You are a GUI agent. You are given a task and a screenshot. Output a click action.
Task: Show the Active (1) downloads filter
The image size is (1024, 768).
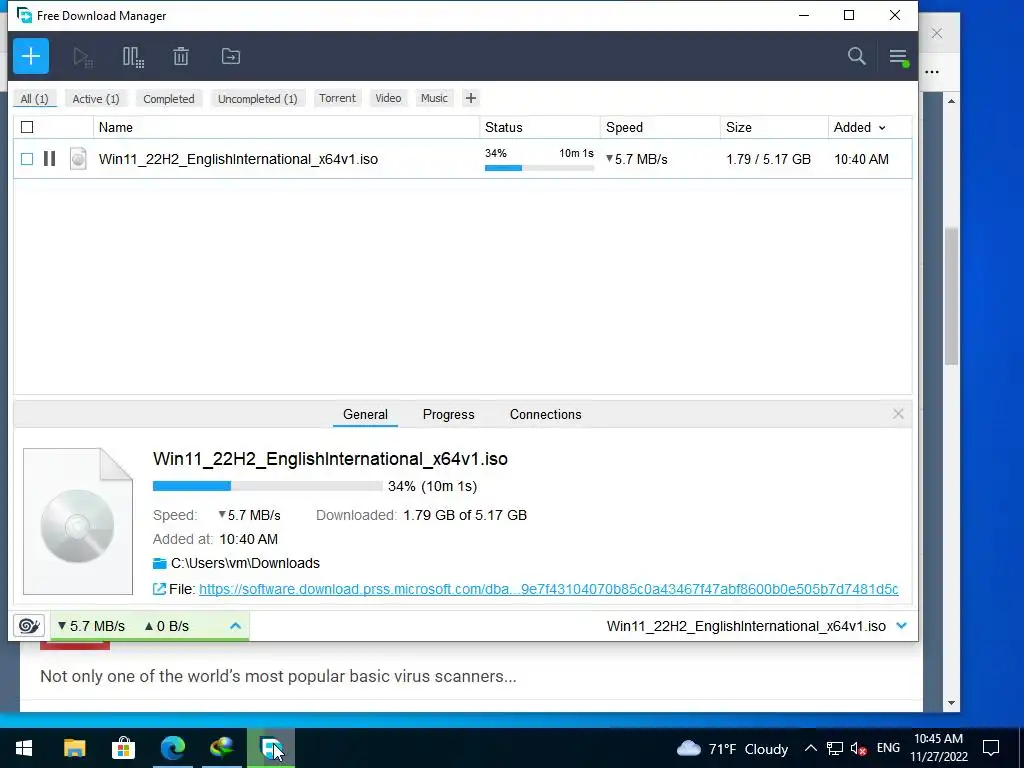pos(96,99)
